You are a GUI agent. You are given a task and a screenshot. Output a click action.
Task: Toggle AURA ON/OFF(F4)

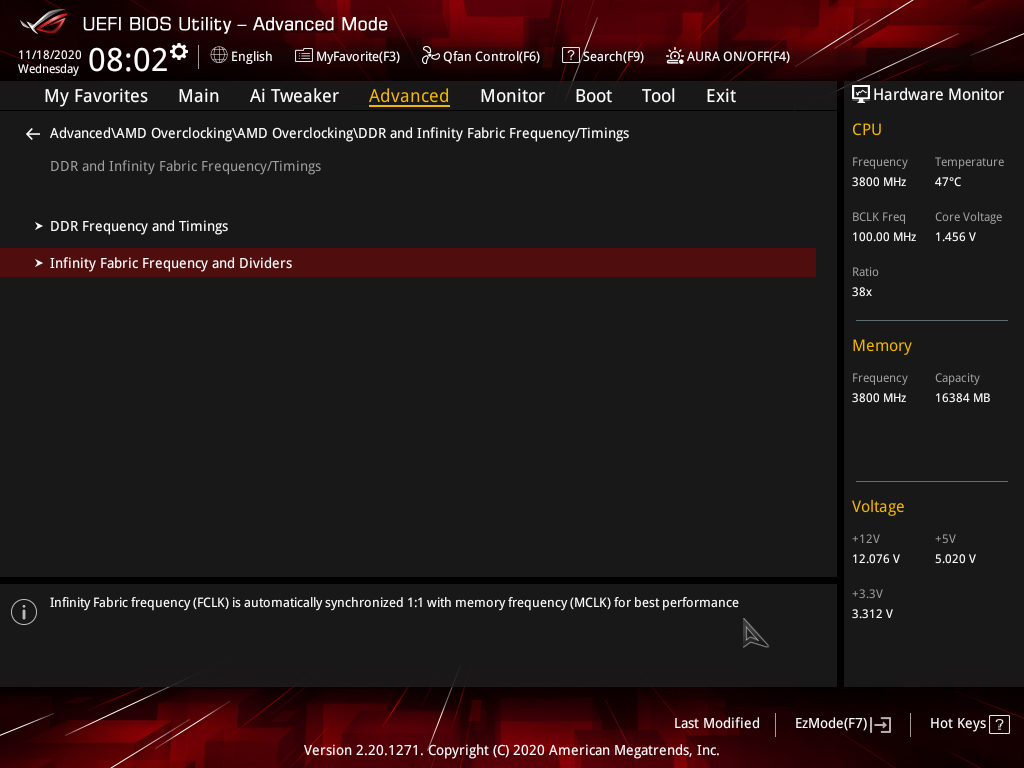coord(738,56)
